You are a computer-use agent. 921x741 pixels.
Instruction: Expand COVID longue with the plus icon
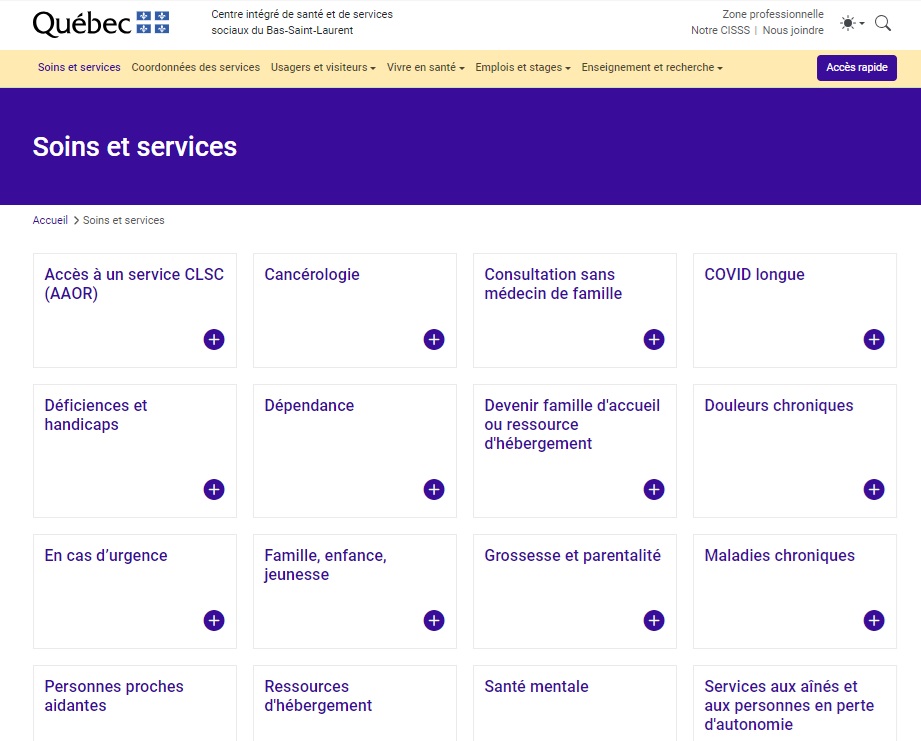click(x=873, y=339)
